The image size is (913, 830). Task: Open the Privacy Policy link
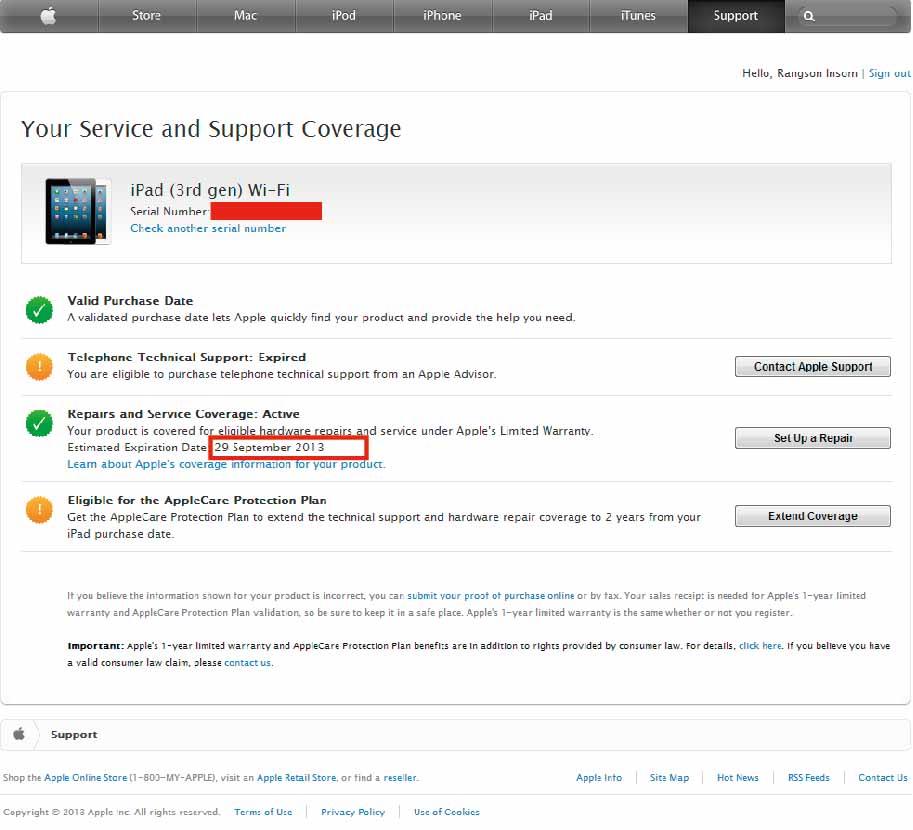point(353,812)
